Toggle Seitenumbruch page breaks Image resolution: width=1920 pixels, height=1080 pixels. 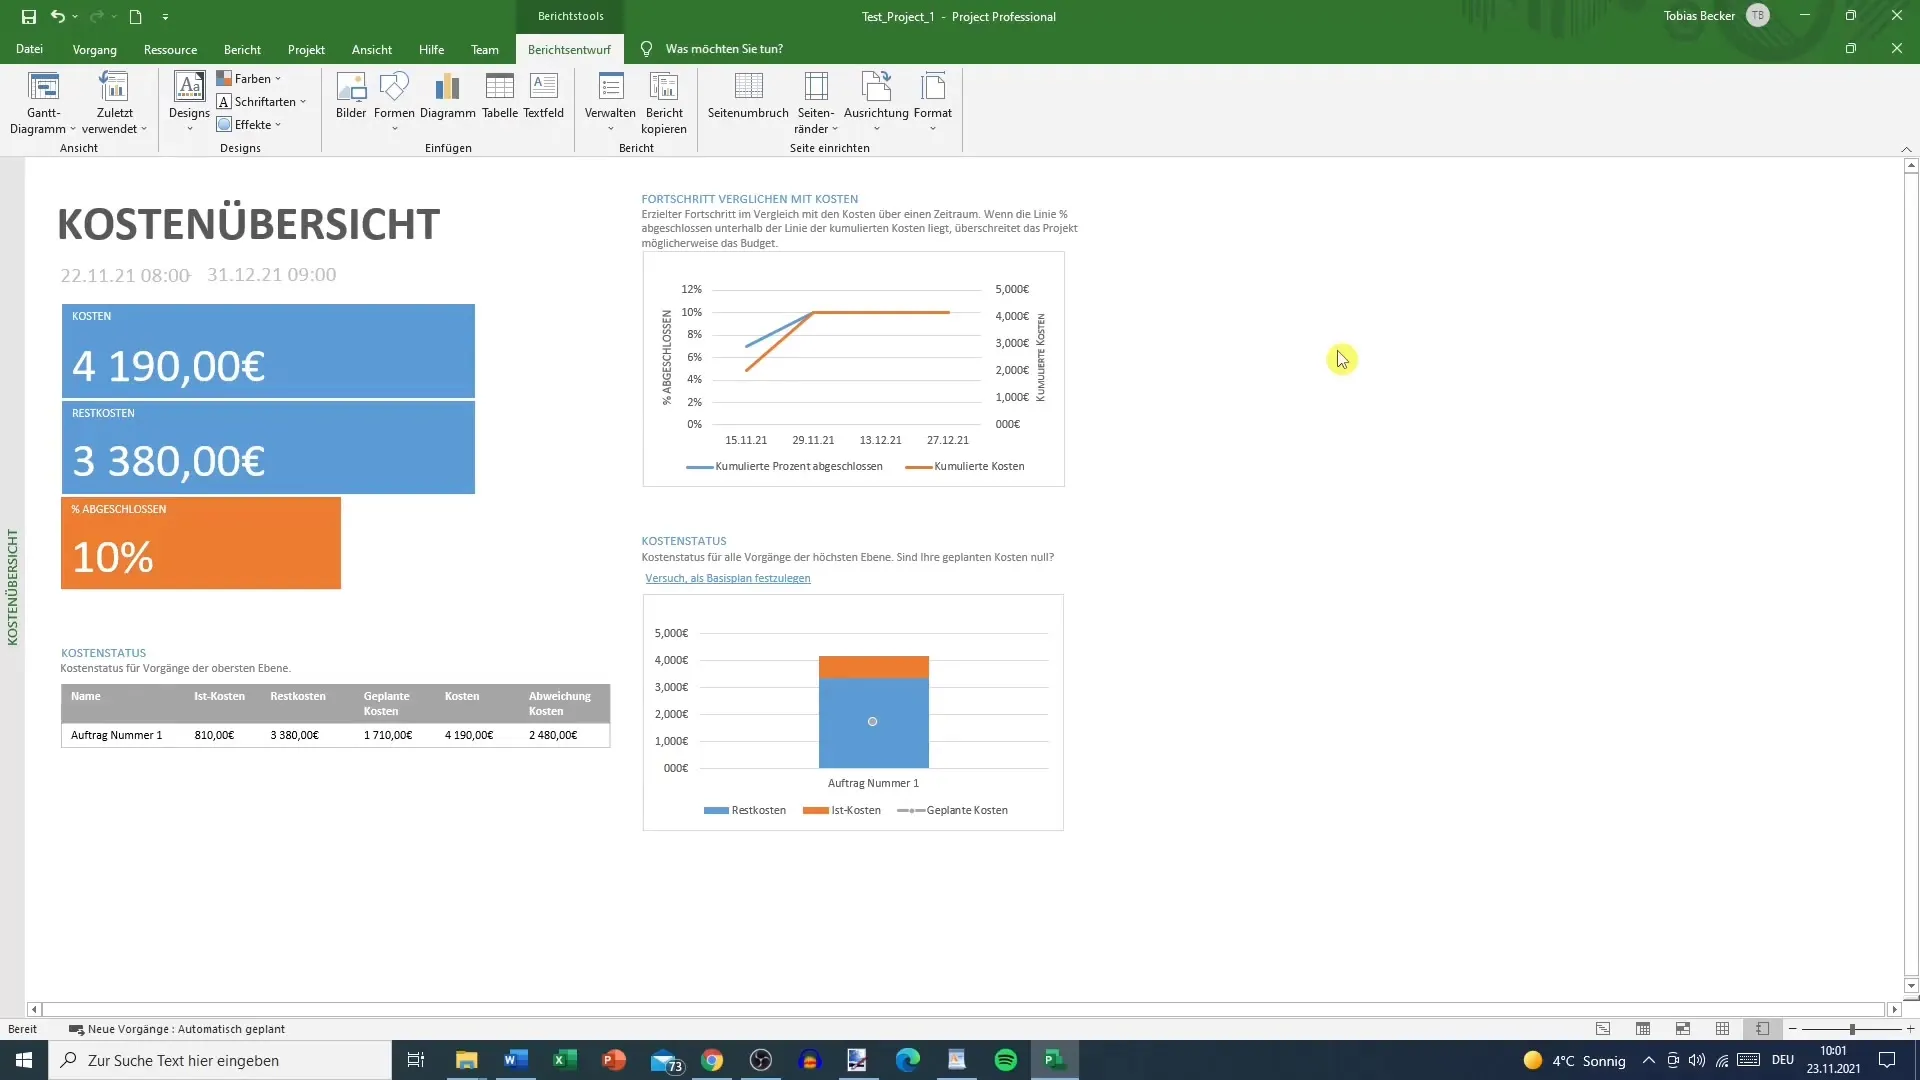point(748,96)
